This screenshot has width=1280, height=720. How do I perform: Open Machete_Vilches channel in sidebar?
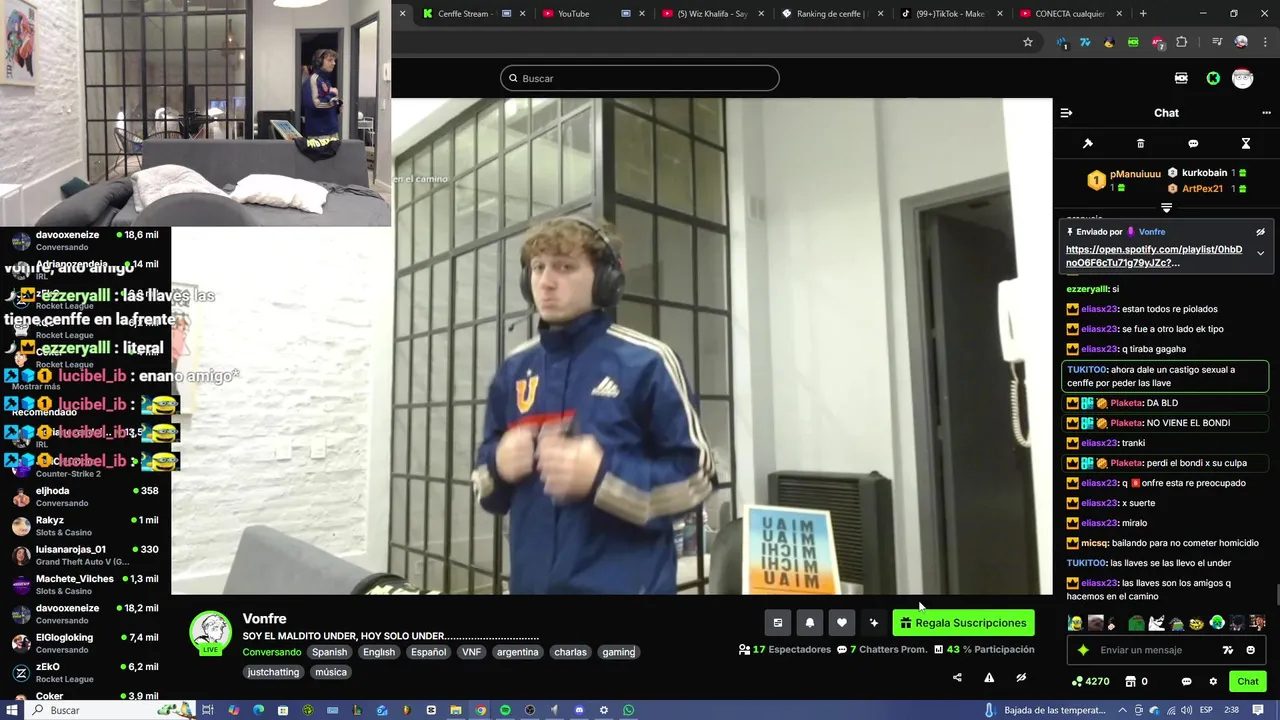85,584
